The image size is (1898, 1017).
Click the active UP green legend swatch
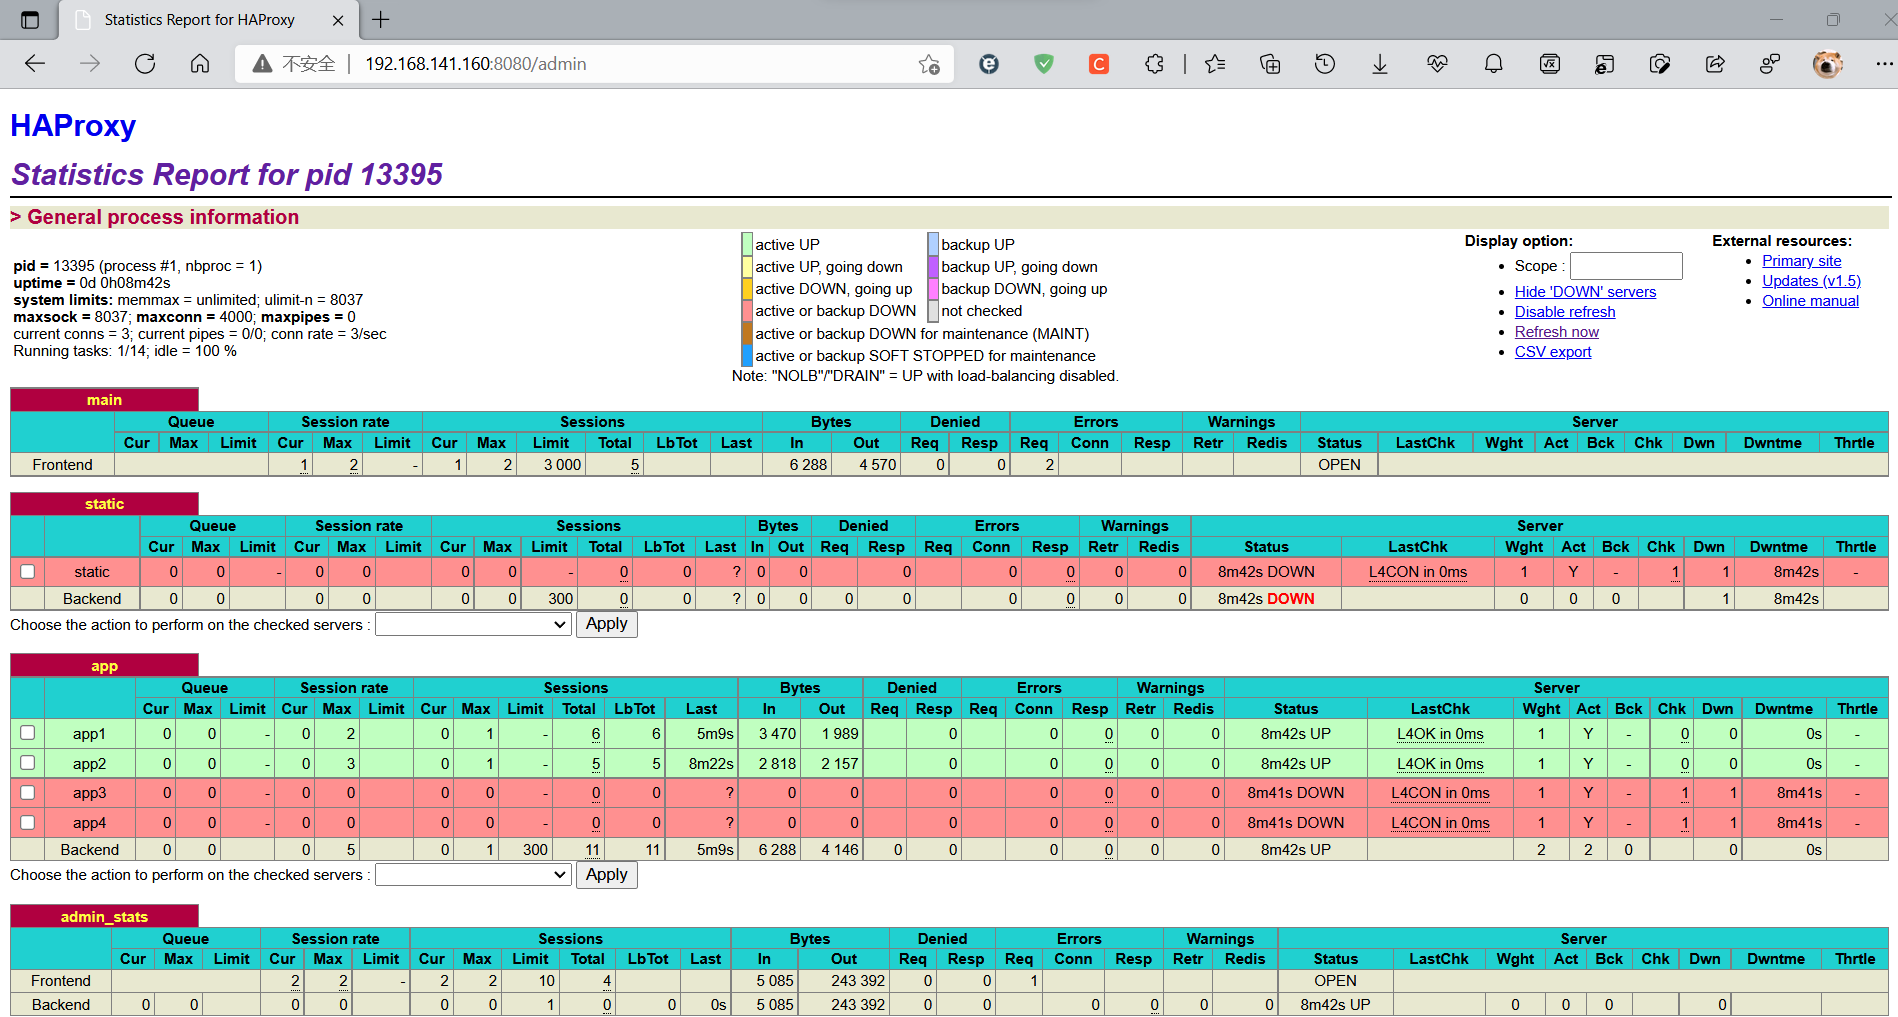click(747, 244)
